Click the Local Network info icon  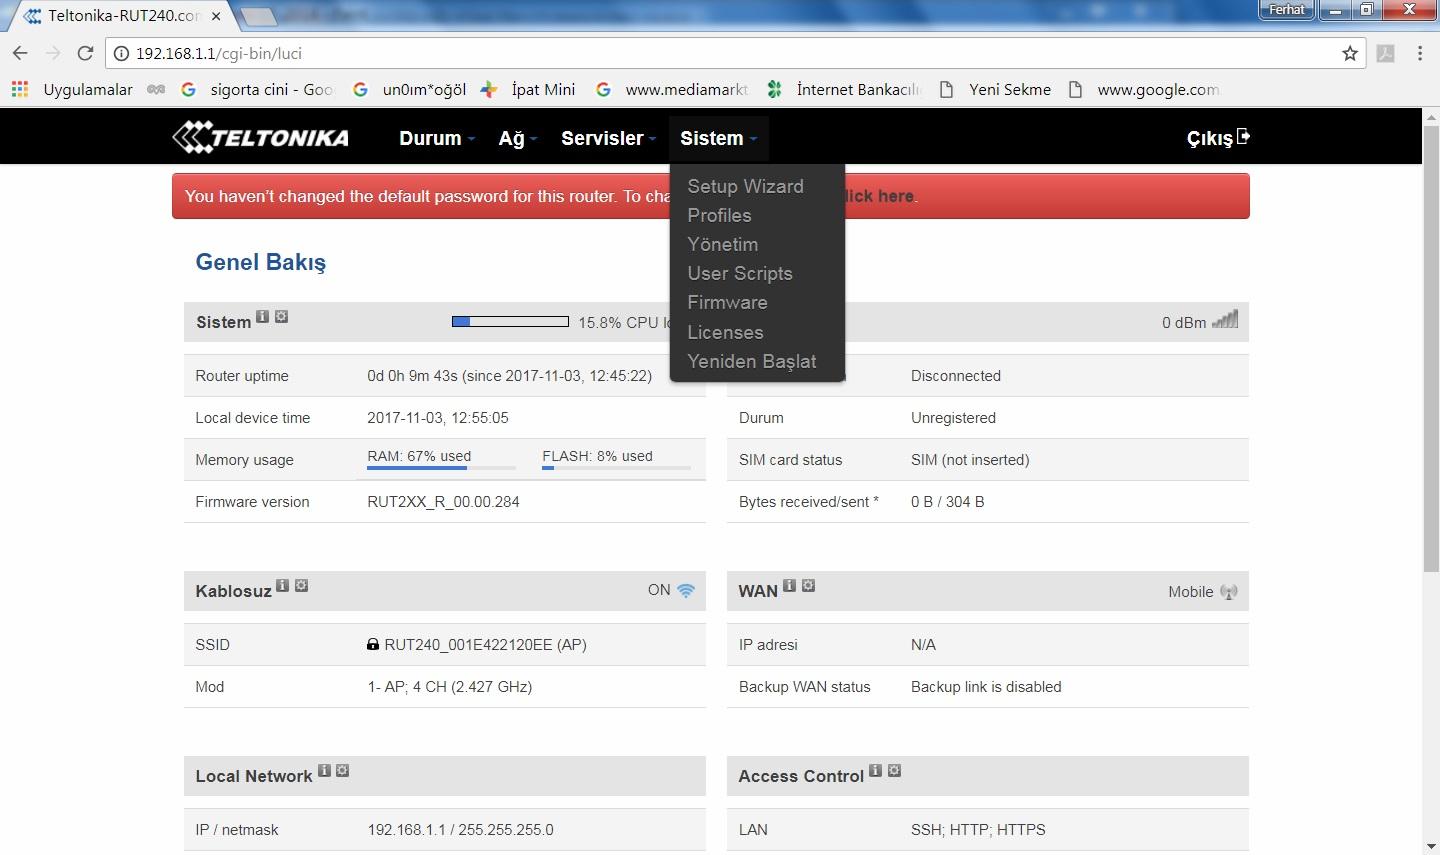(x=324, y=771)
